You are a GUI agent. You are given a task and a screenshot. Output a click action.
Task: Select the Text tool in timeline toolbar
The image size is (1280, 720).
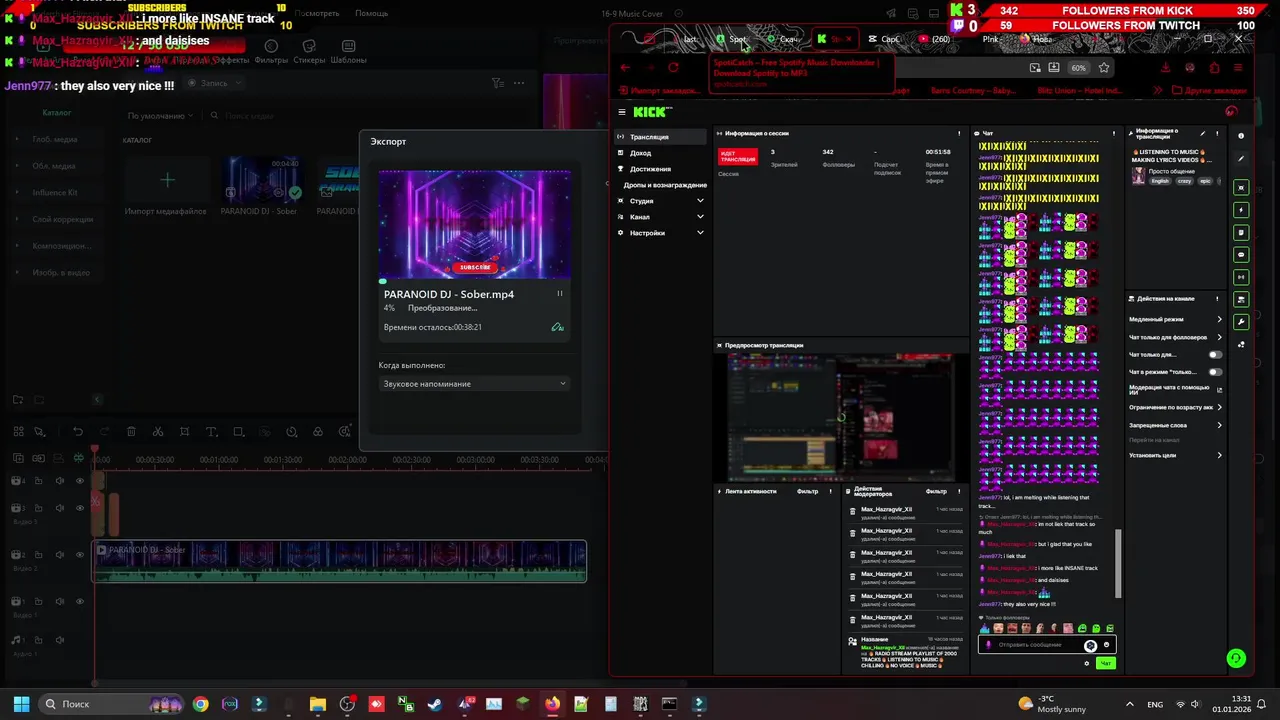(211, 432)
